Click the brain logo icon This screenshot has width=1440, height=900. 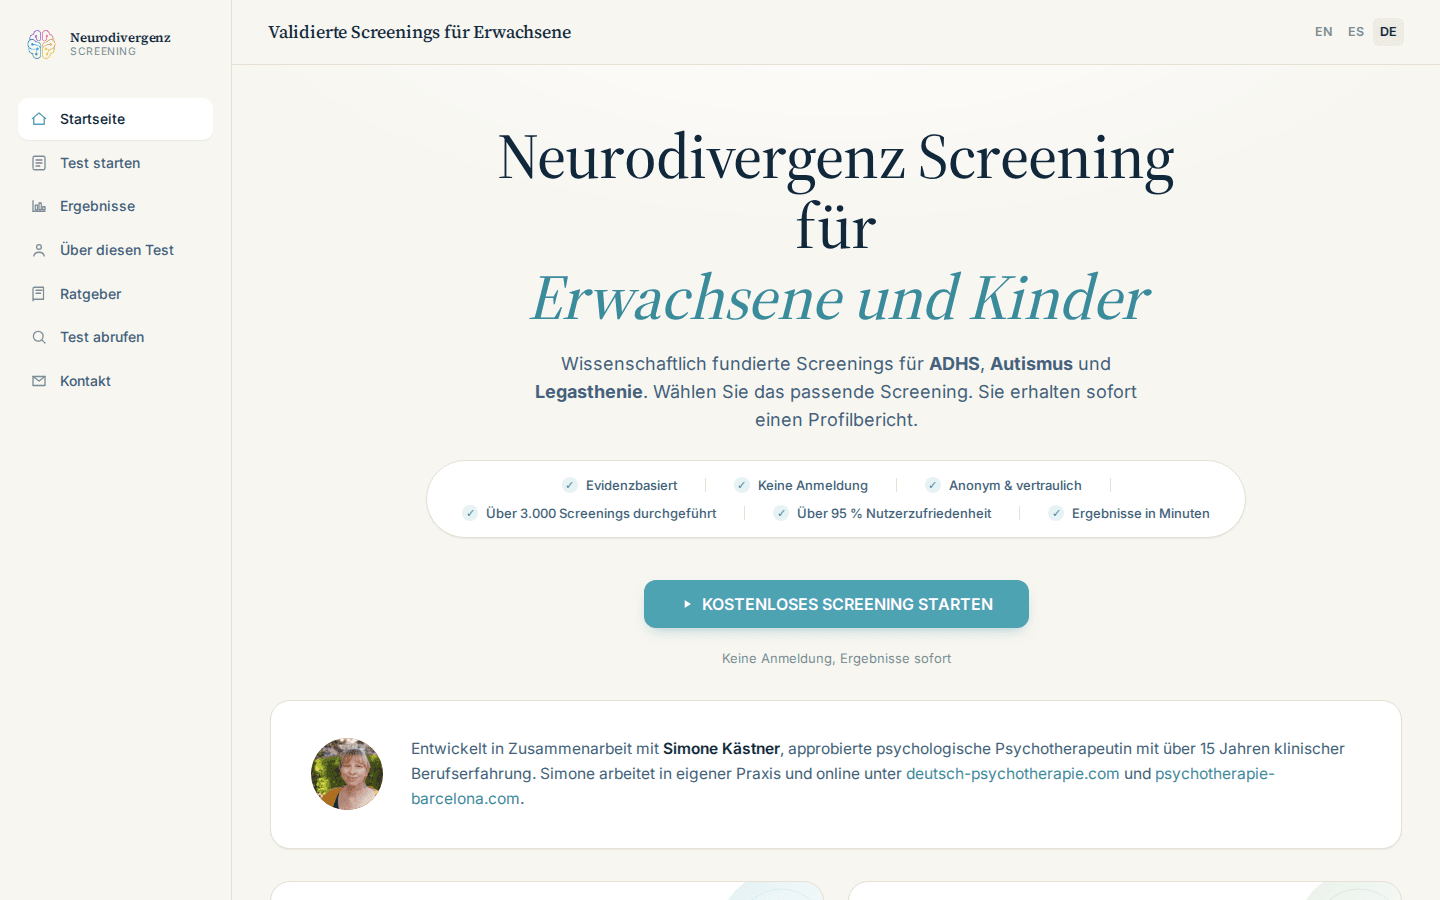coord(41,44)
